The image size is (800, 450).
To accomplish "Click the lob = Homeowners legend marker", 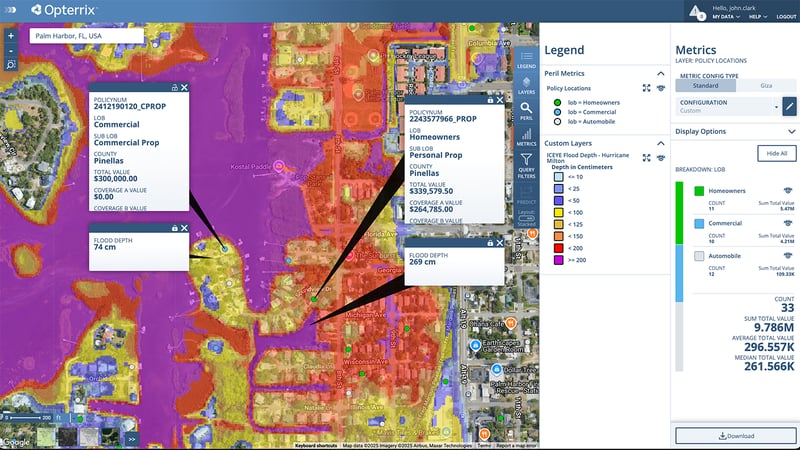I will [557, 103].
